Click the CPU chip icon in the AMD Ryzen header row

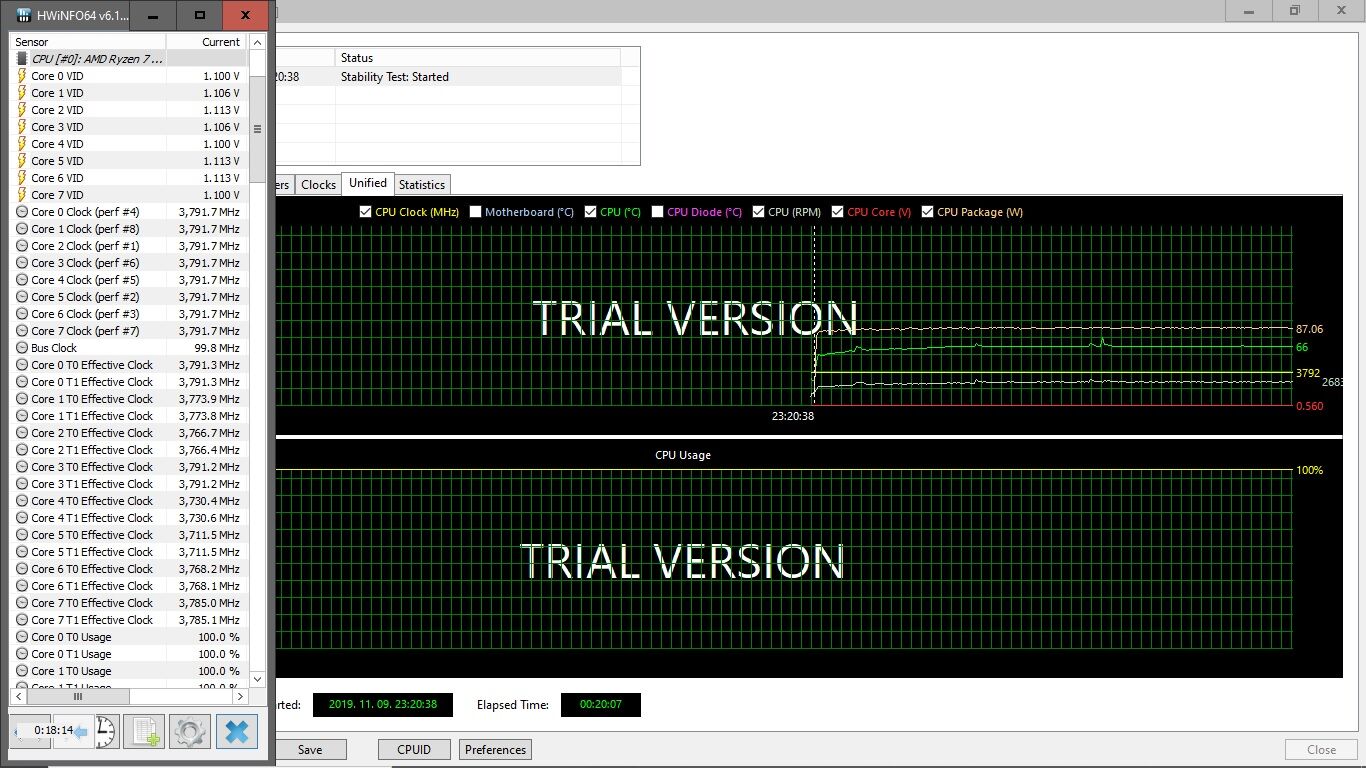(22, 59)
